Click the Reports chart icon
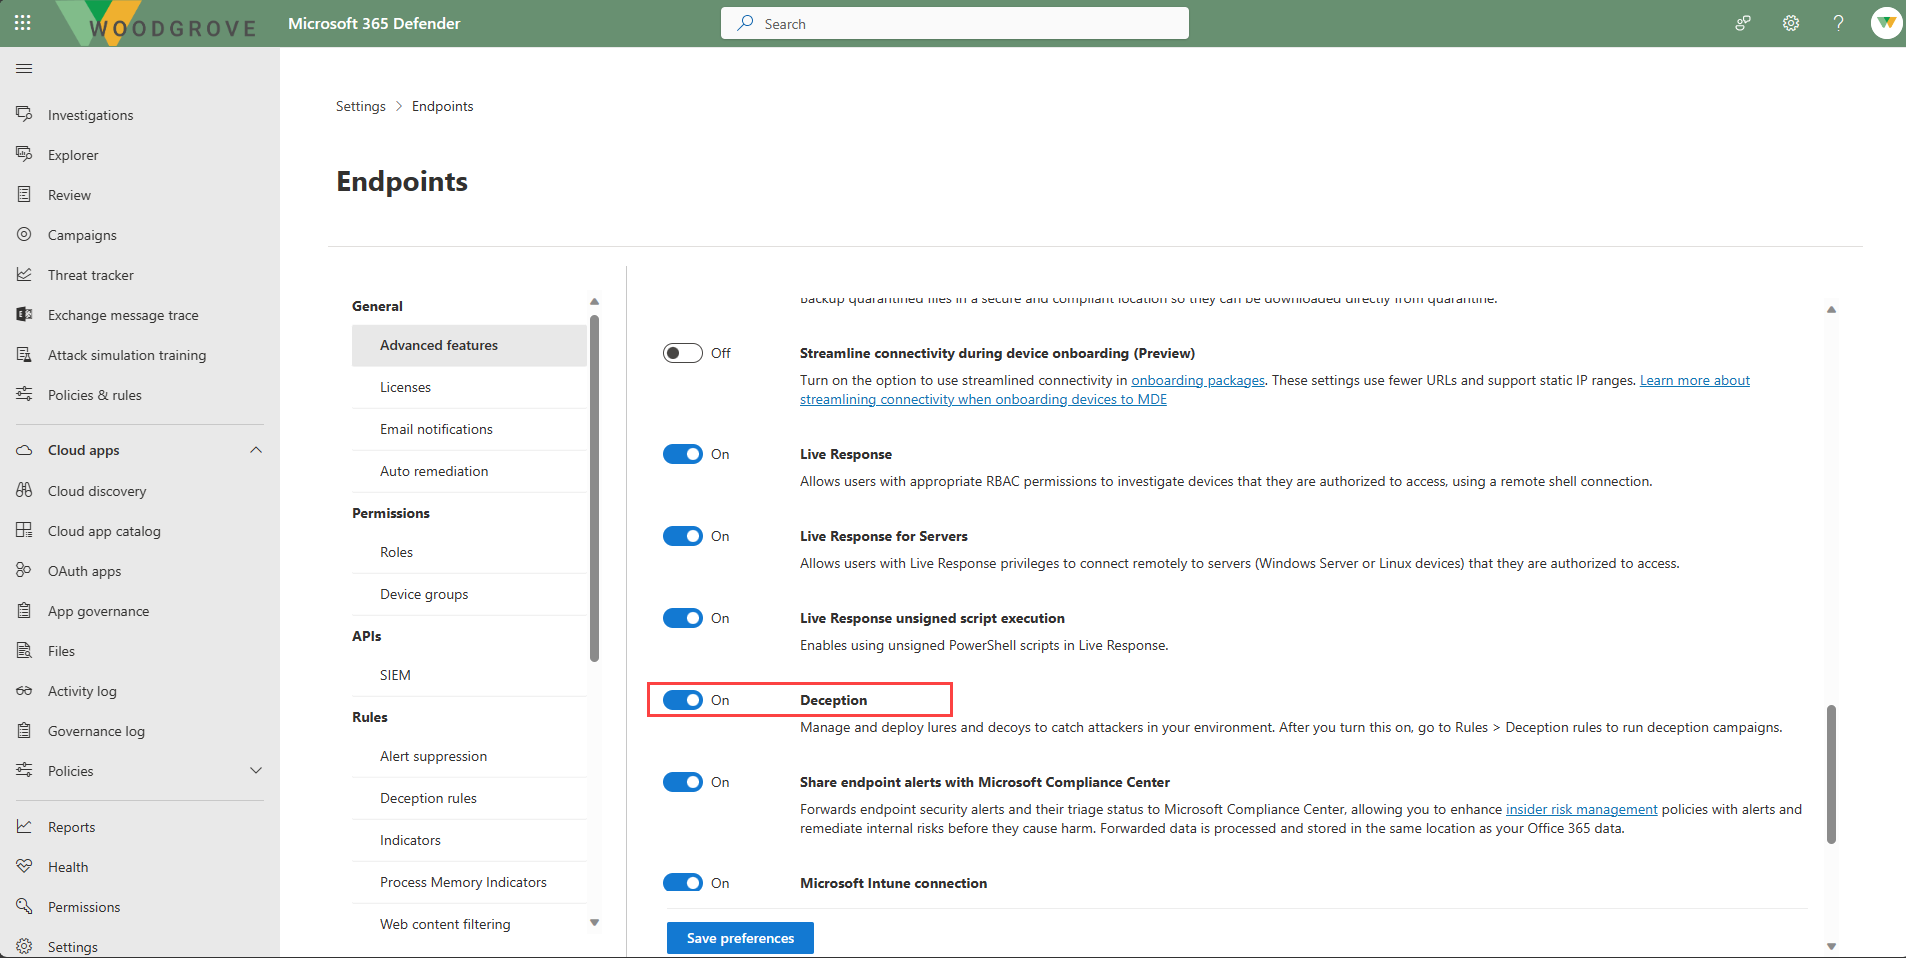The image size is (1906, 958). 24,826
